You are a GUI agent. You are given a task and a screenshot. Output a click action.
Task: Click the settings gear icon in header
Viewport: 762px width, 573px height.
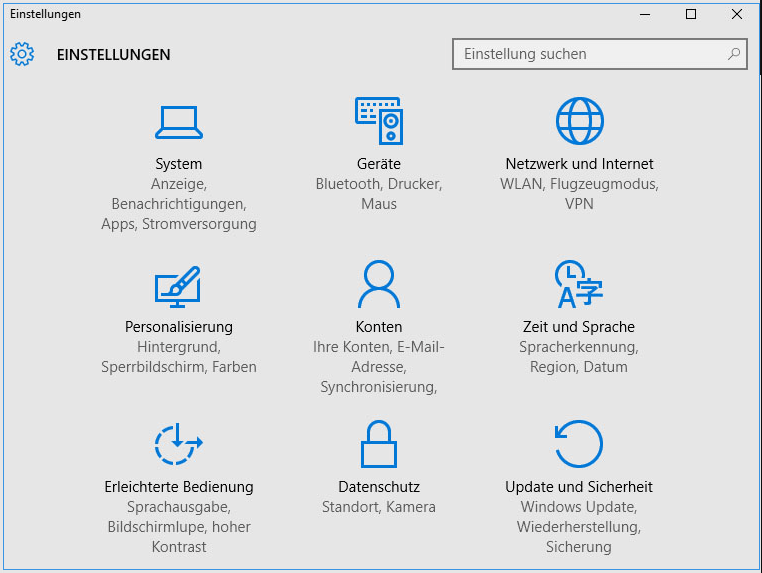click(22, 53)
